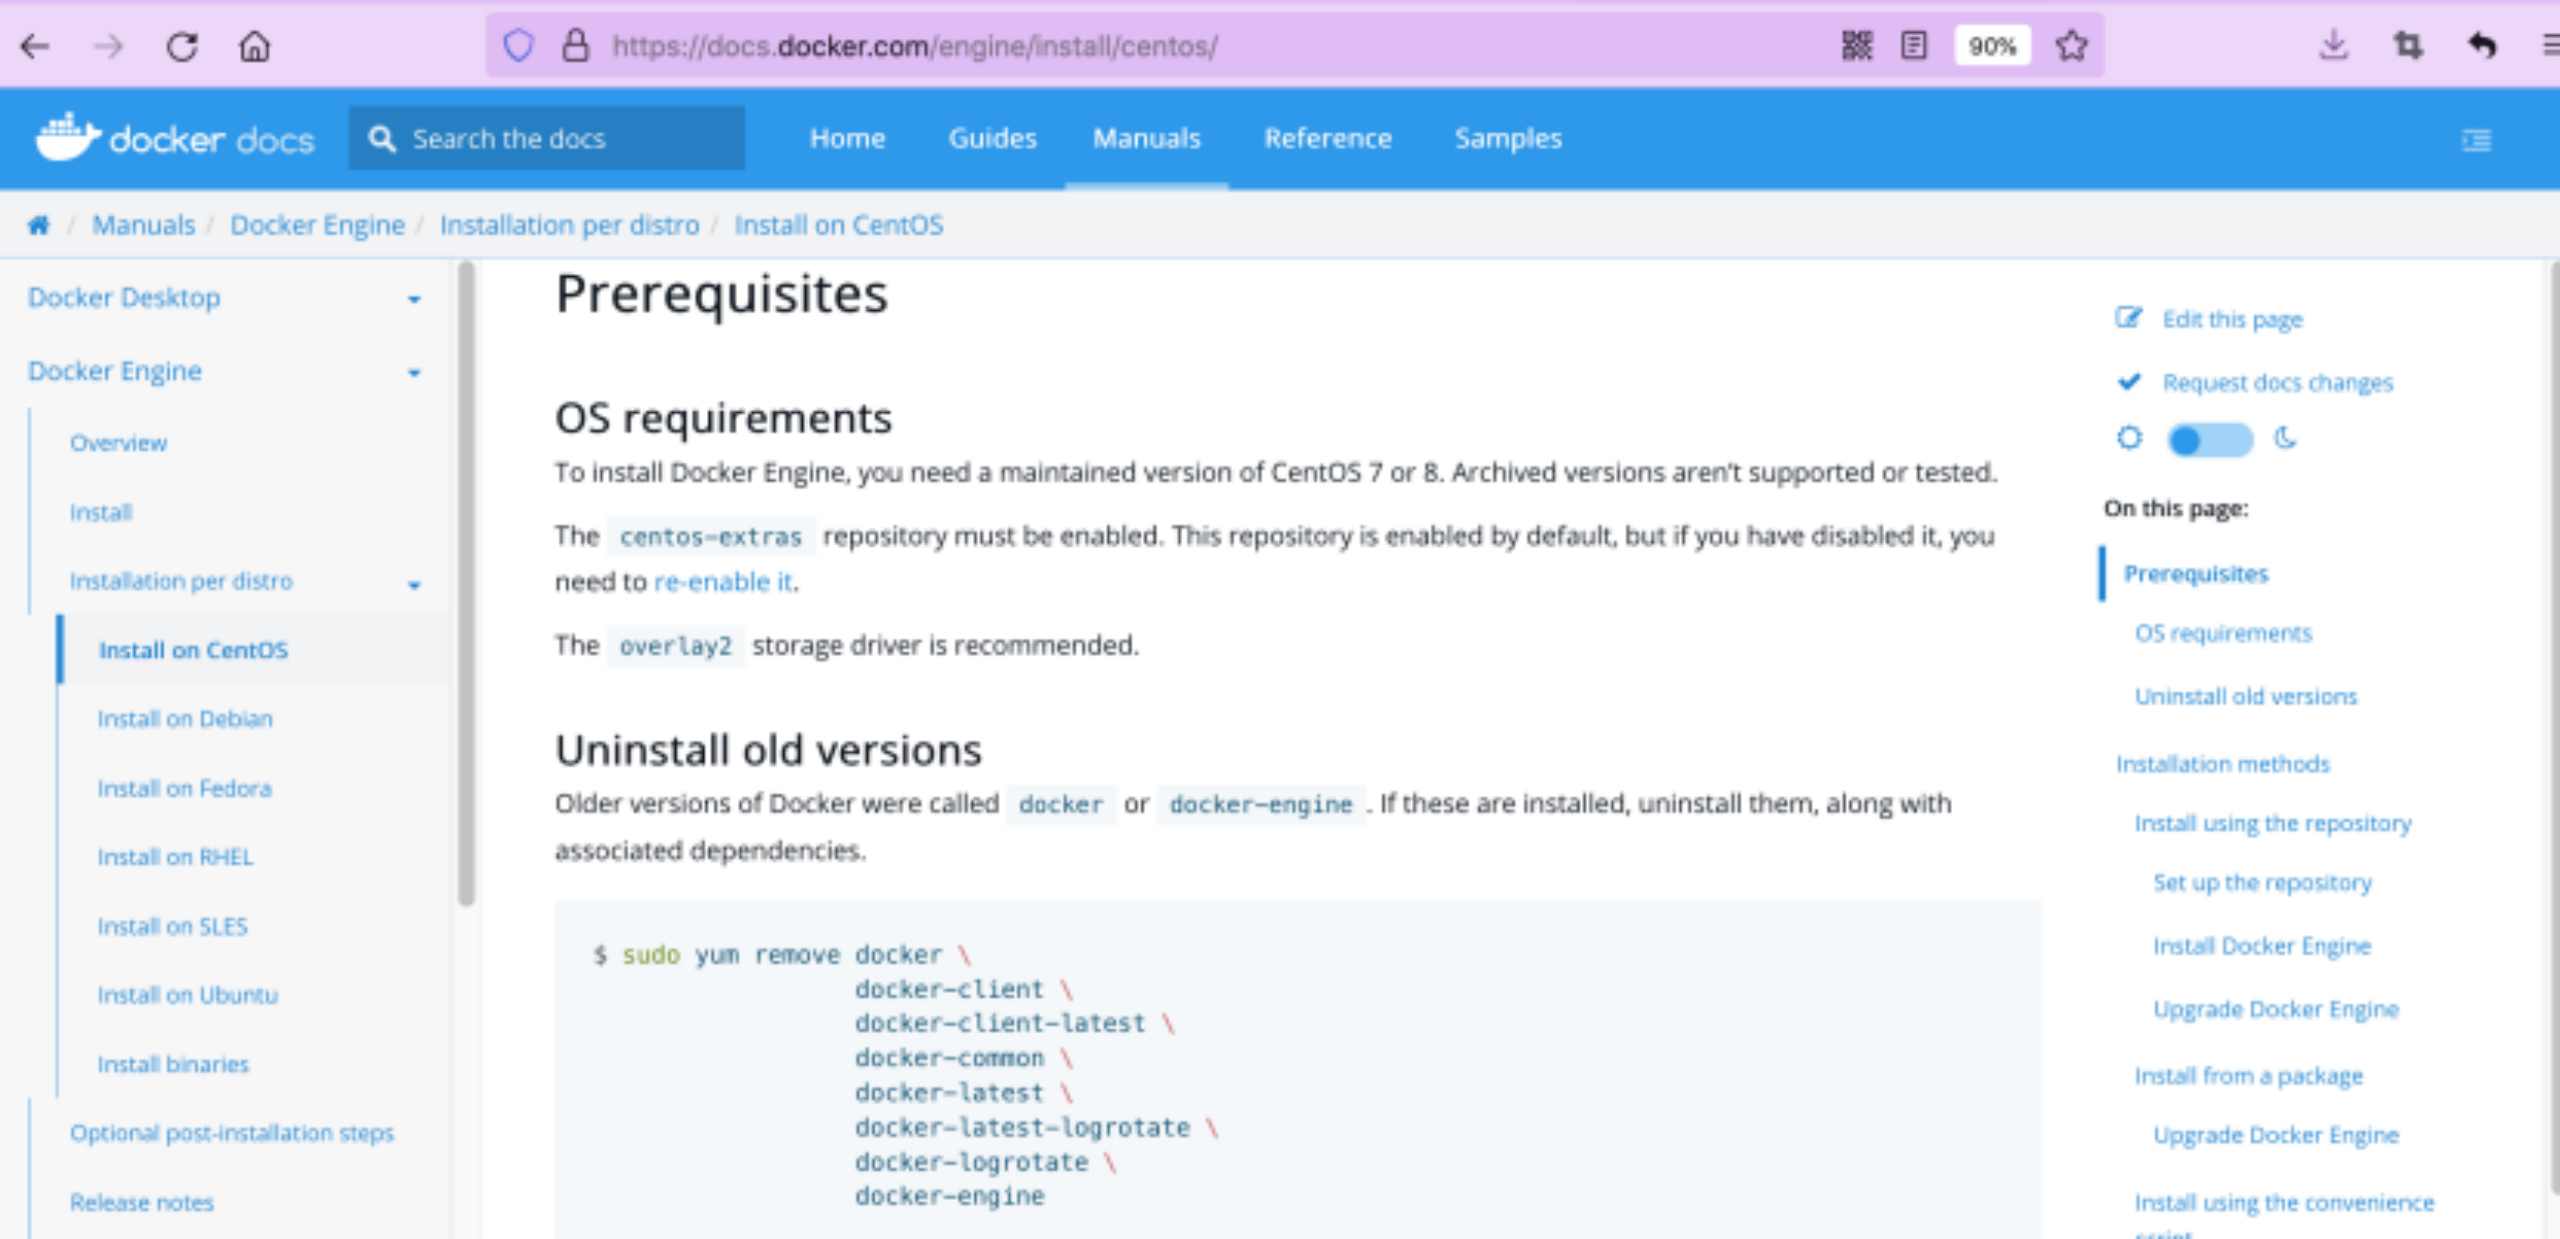Image resolution: width=2560 pixels, height=1239 pixels.
Task: Click the sun light mode icon
Action: click(2129, 438)
